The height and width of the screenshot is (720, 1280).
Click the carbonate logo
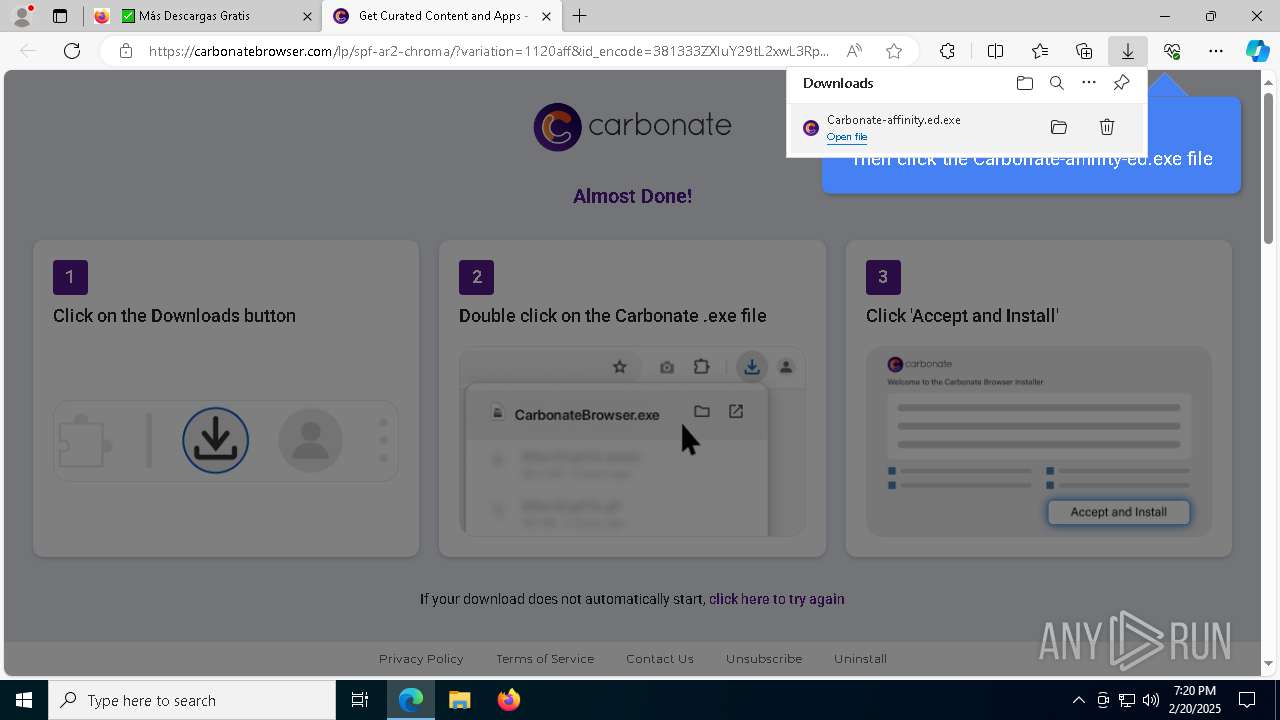point(632,127)
